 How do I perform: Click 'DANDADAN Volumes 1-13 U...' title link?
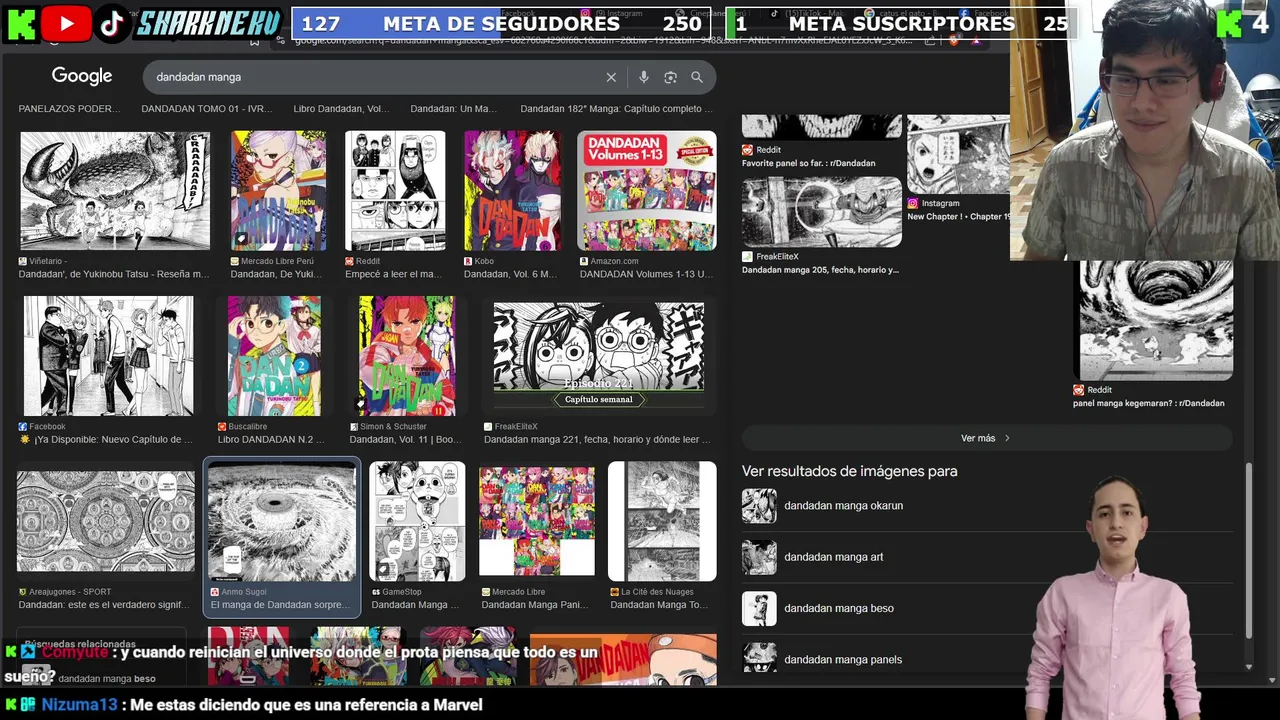click(x=646, y=274)
